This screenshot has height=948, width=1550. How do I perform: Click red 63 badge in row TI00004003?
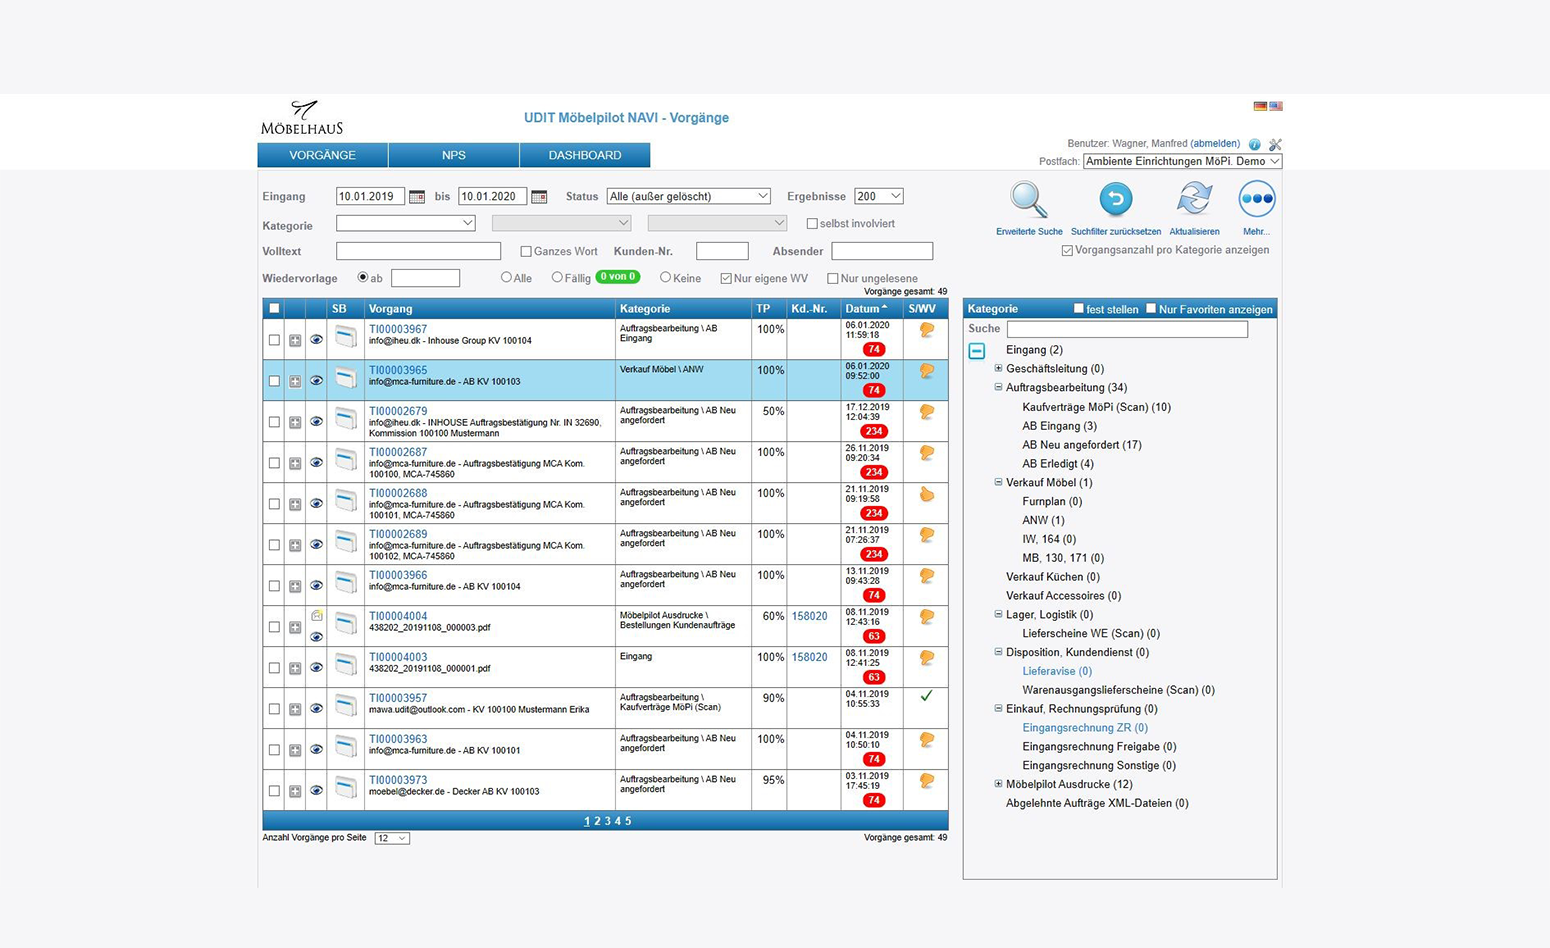pos(874,677)
